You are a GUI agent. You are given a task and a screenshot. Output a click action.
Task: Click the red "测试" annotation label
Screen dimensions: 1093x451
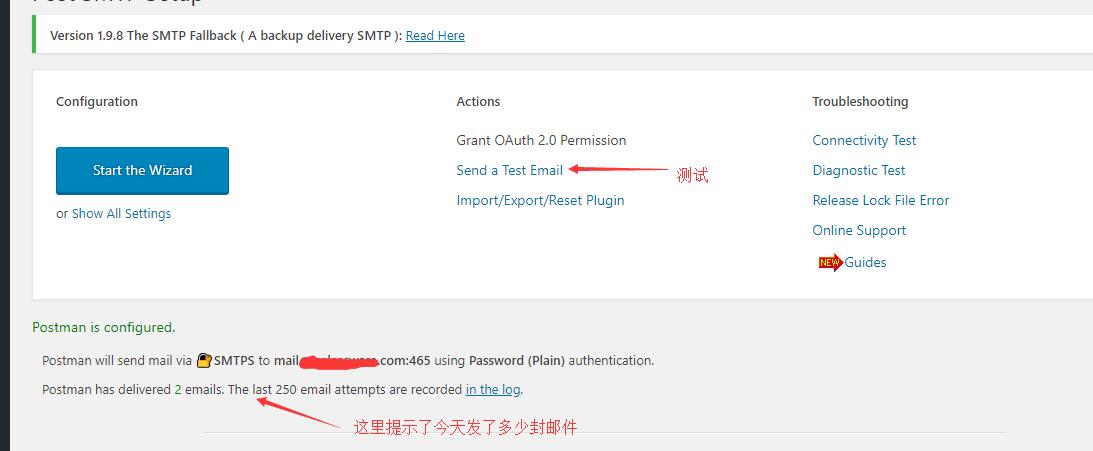[692, 176]
